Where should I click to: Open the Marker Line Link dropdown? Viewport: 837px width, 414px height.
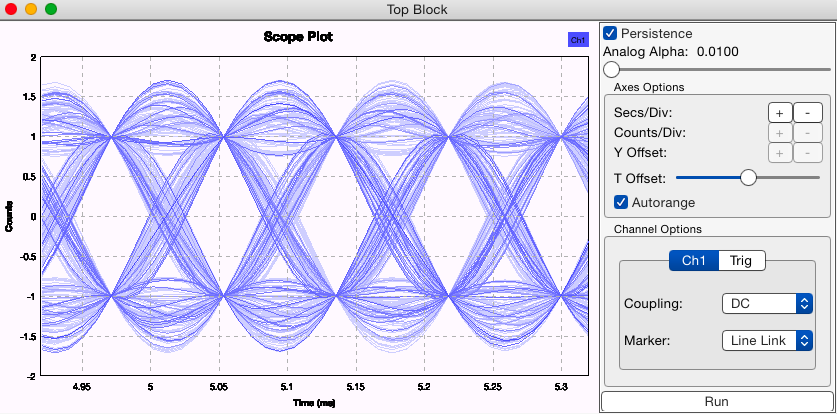coord(767,340)
